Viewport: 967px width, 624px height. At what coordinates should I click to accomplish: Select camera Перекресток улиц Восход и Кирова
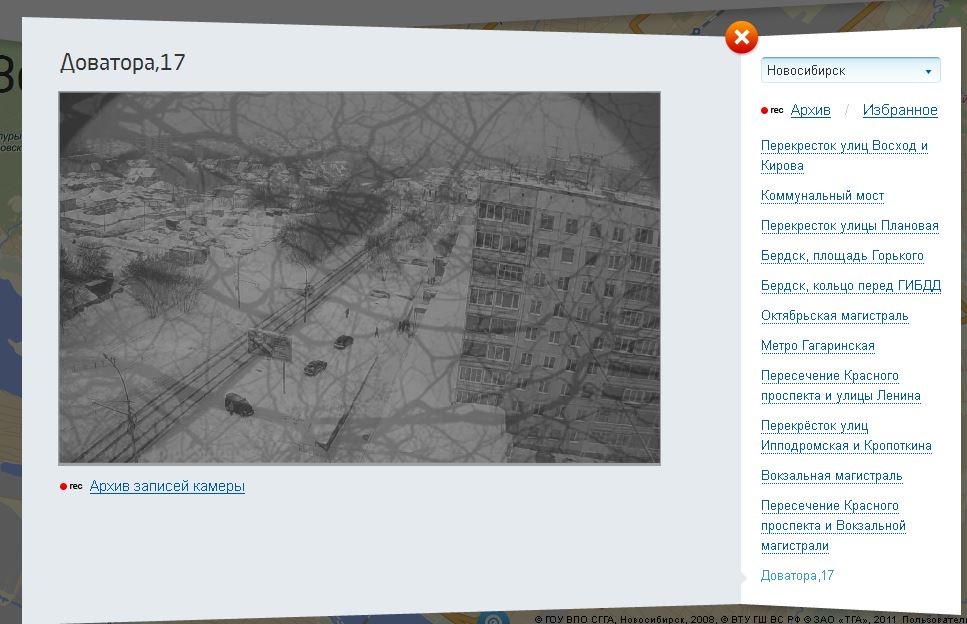click(x=844, y=155)
